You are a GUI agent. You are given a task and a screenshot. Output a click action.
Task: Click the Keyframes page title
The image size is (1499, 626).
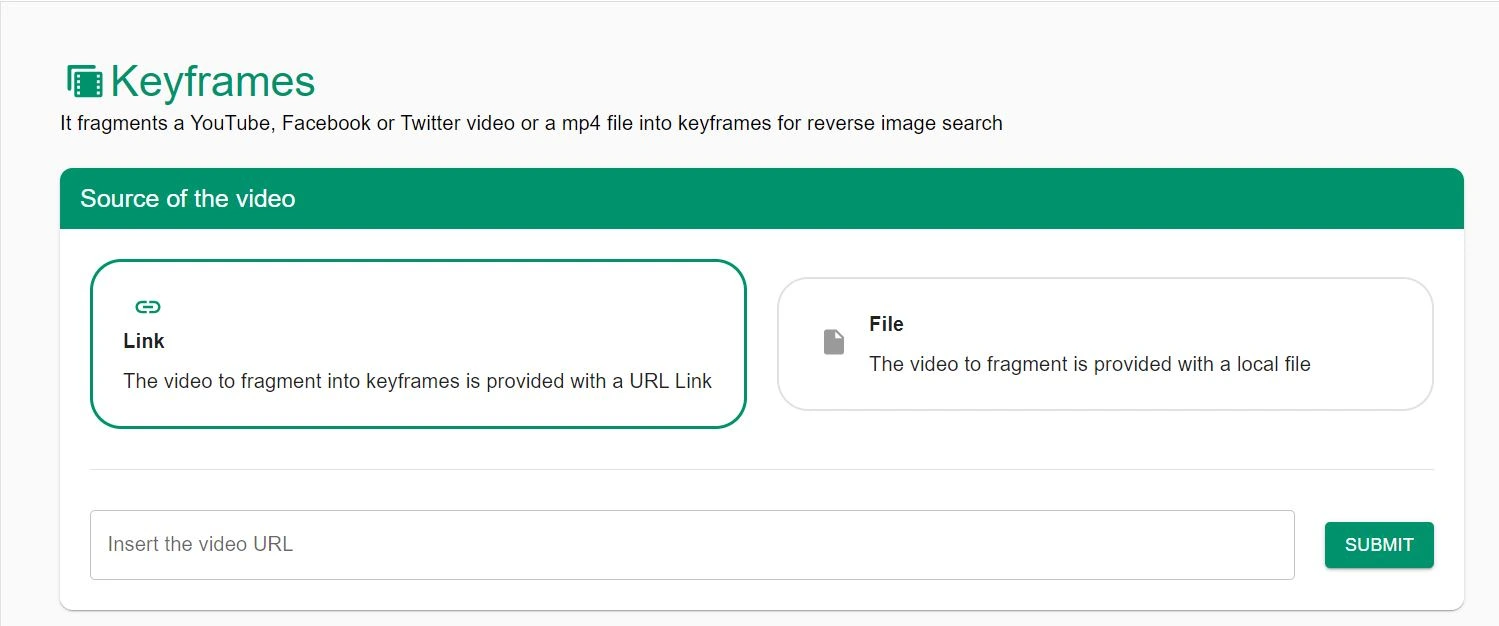point(213,82)
